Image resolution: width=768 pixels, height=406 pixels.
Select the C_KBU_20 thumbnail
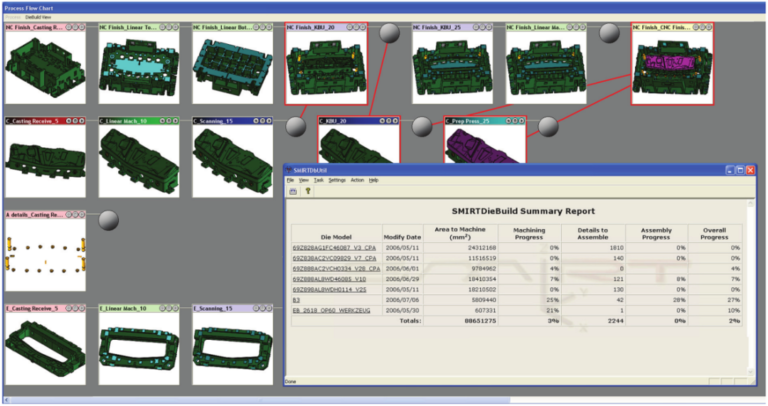point(359,144)
